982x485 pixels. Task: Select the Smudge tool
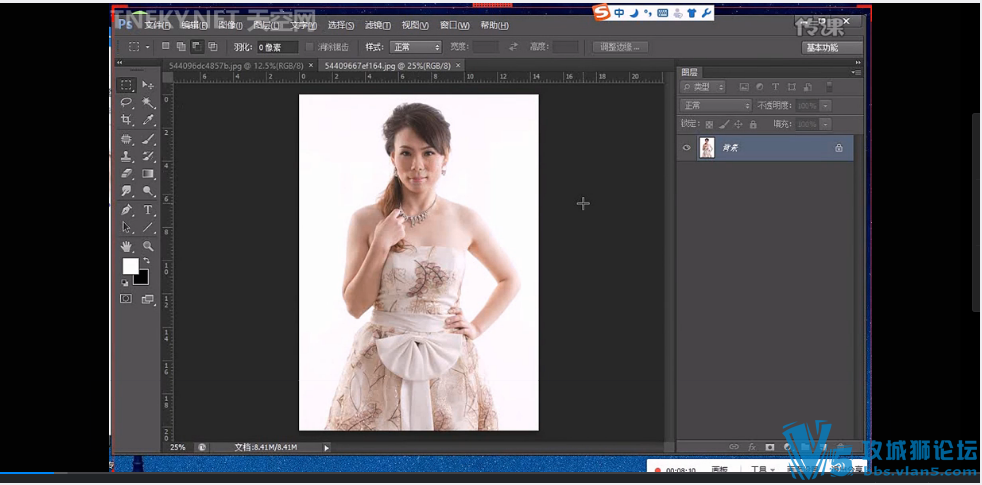click(x=127, y=190)
